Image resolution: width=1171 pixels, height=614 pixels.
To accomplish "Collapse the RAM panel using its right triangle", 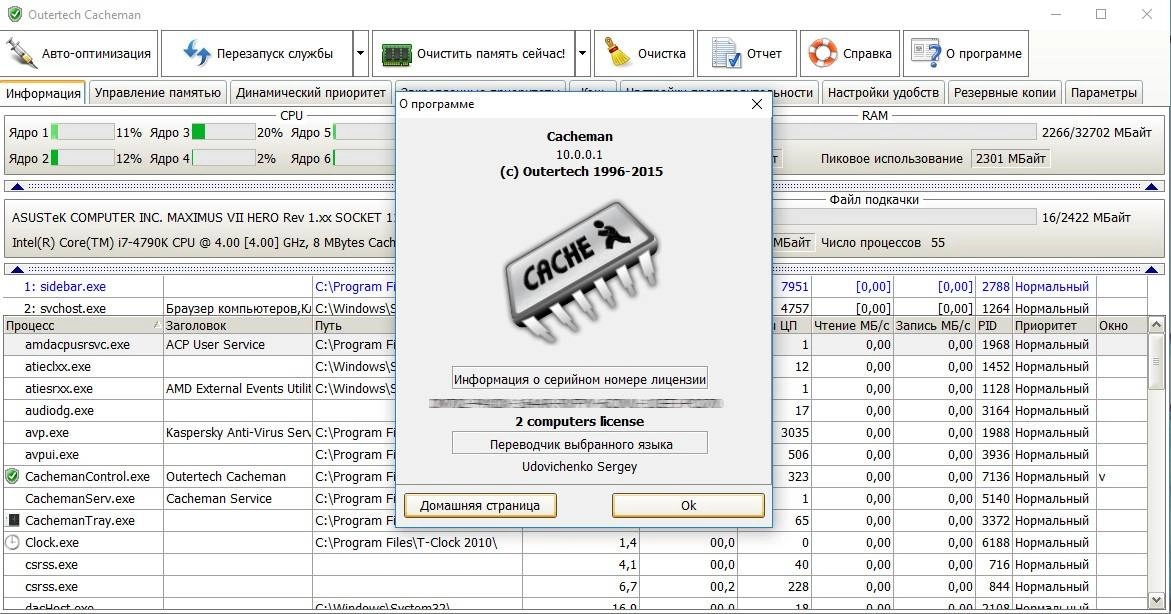I will coord(1152,186).
